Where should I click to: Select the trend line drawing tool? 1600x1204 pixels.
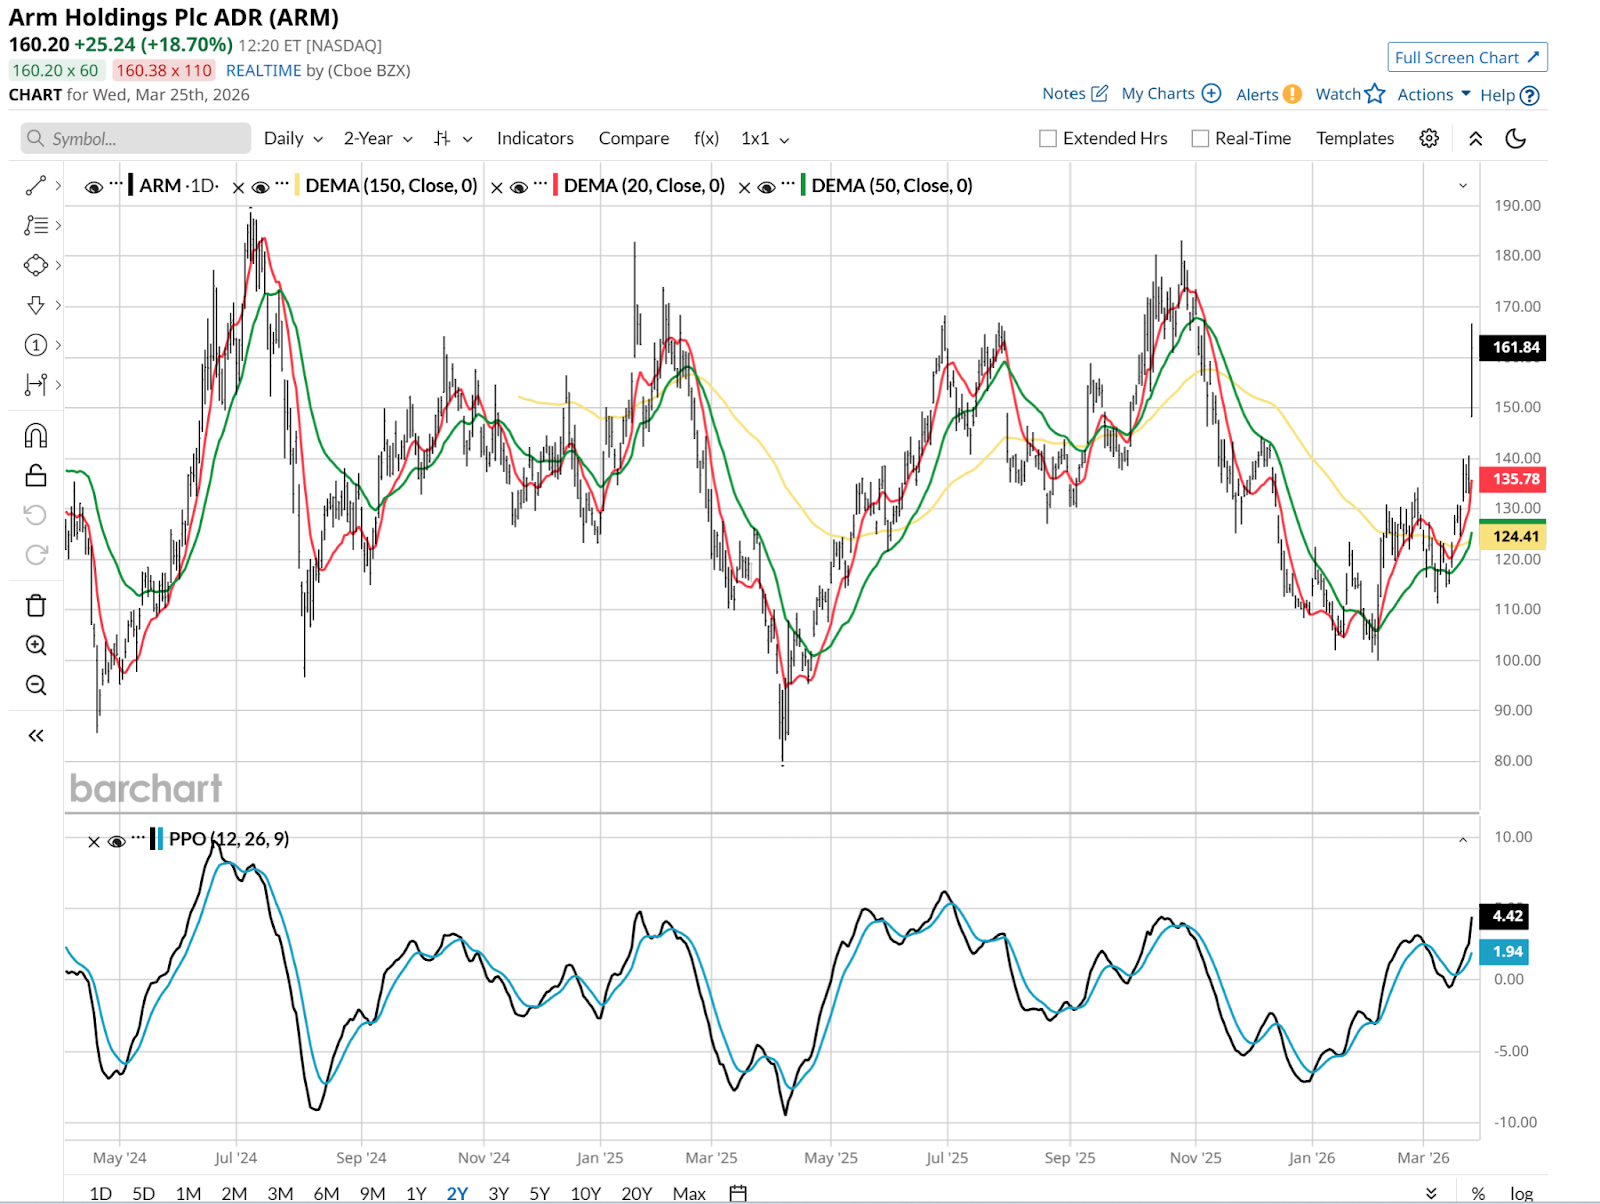[x=36, y=186]
